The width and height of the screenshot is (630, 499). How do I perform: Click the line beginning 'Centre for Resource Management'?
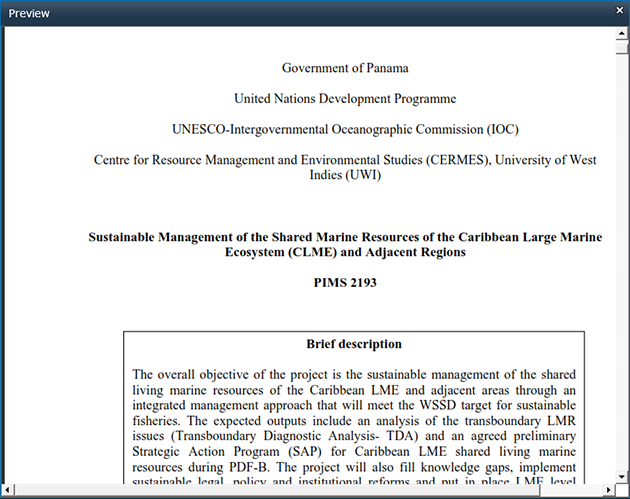(345, 160)
